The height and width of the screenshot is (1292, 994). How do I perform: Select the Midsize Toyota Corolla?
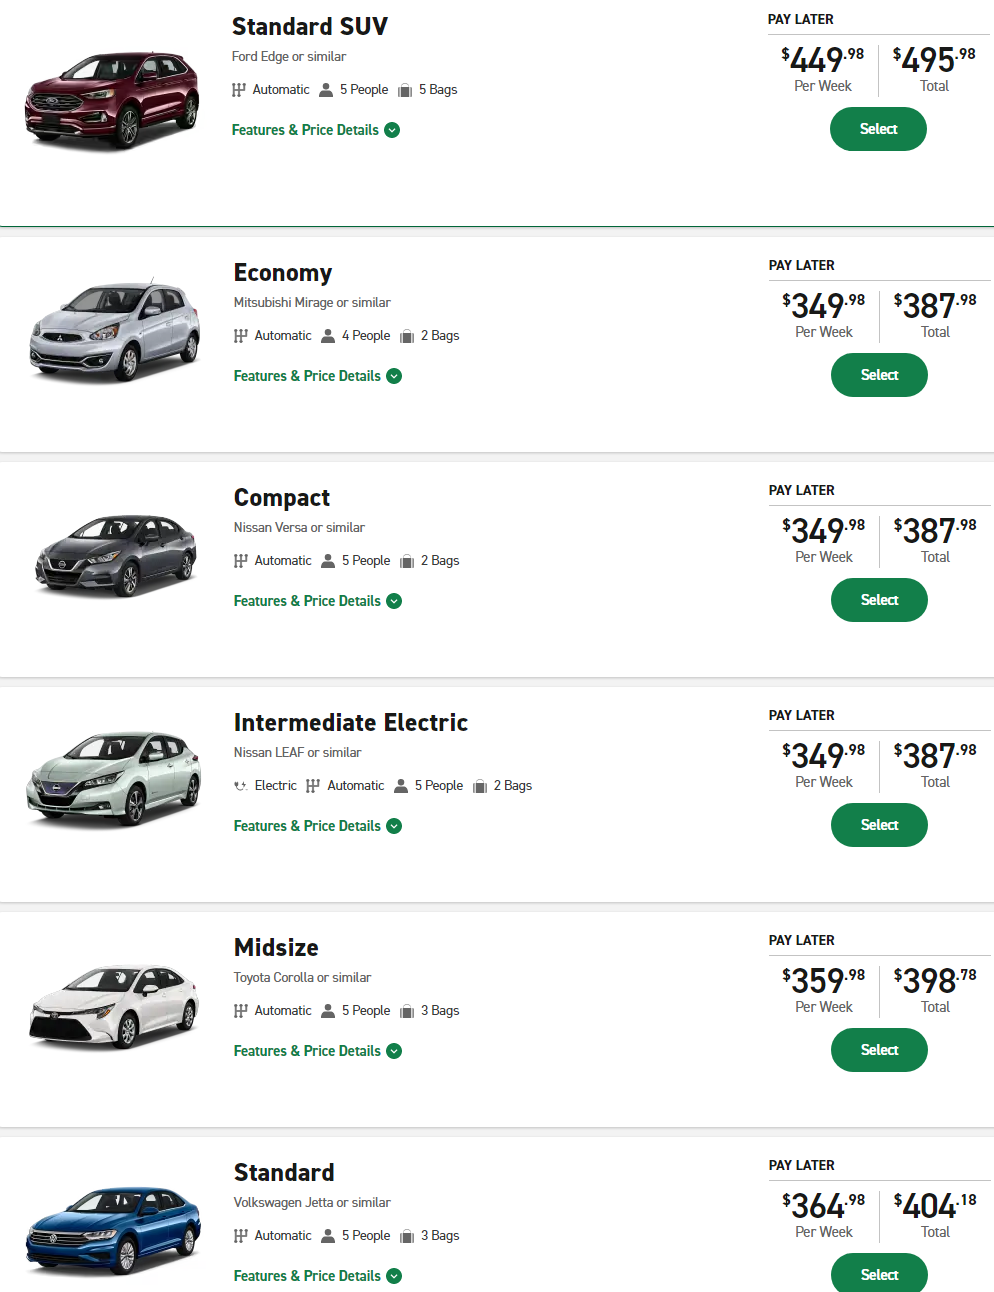pyautogui.click(x=879, y=1050)
